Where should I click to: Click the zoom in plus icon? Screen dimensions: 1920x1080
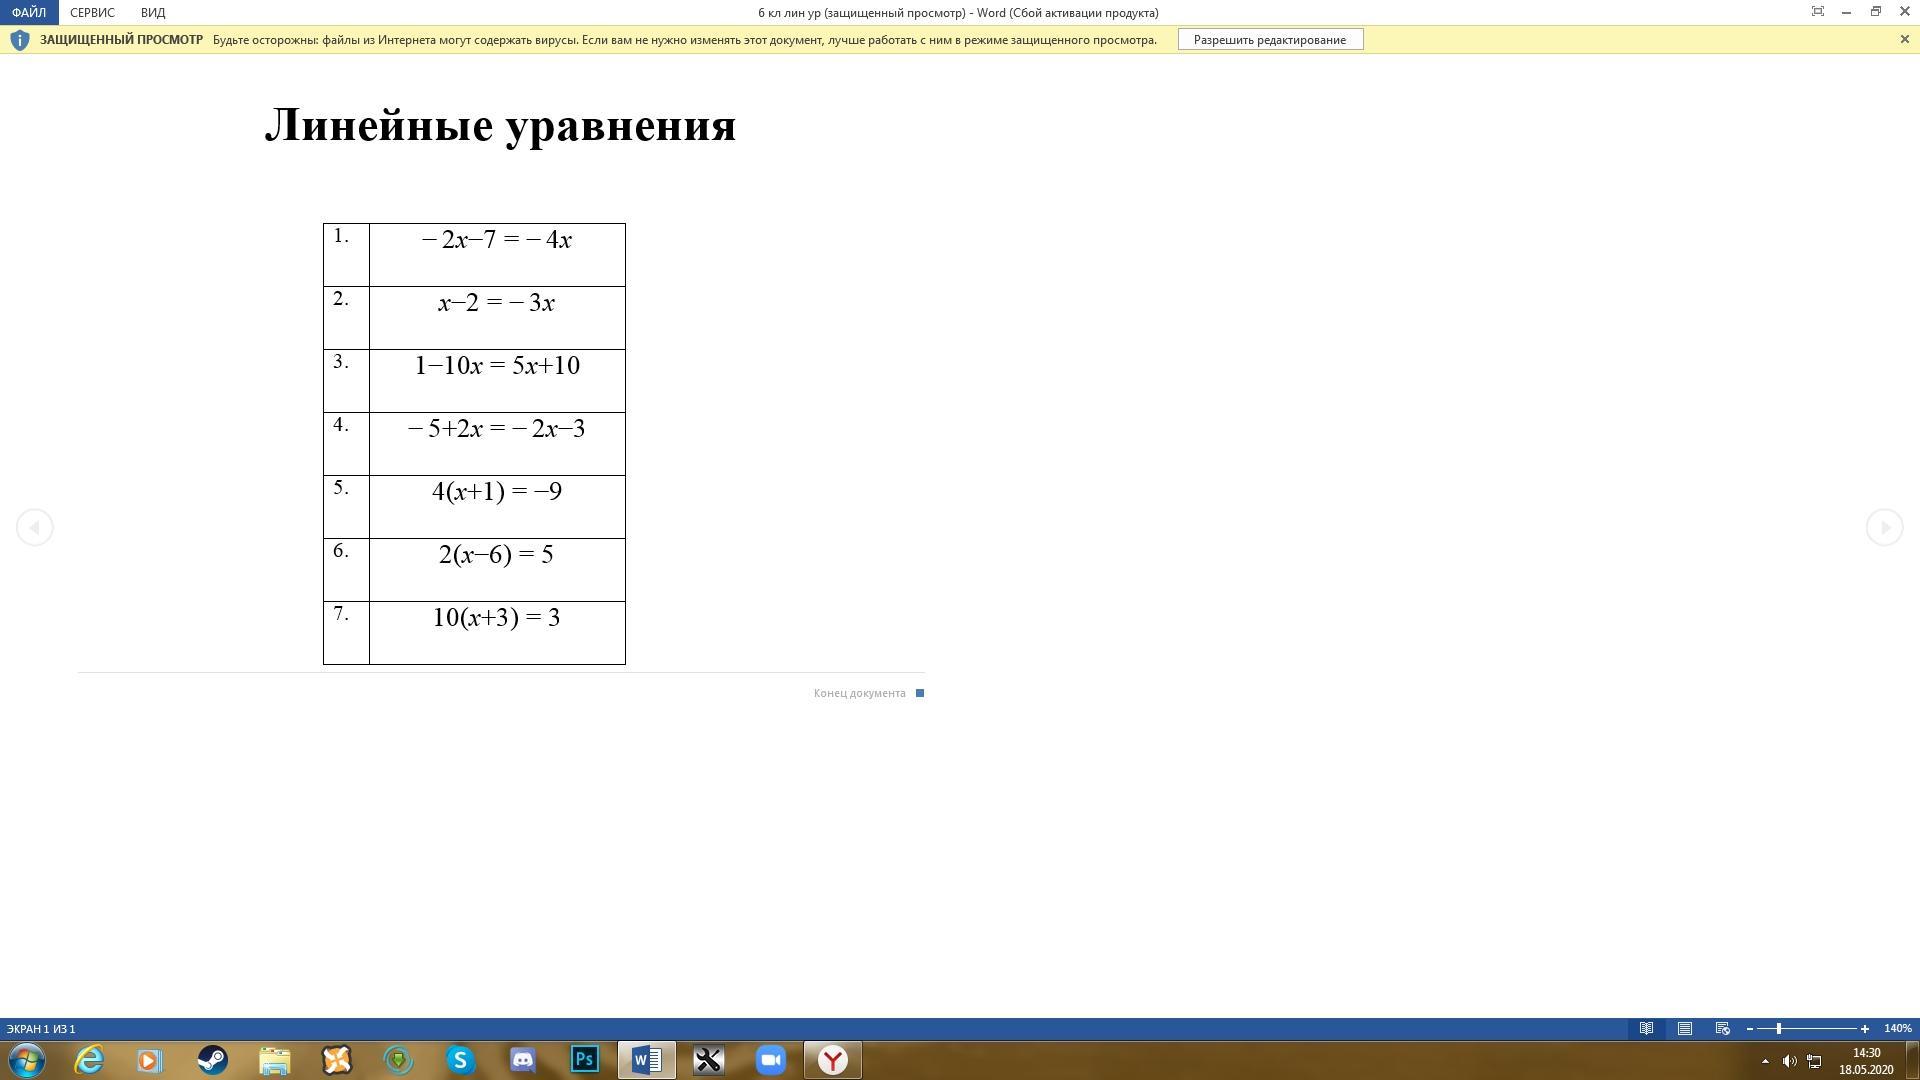[x=1865, y=1028]
